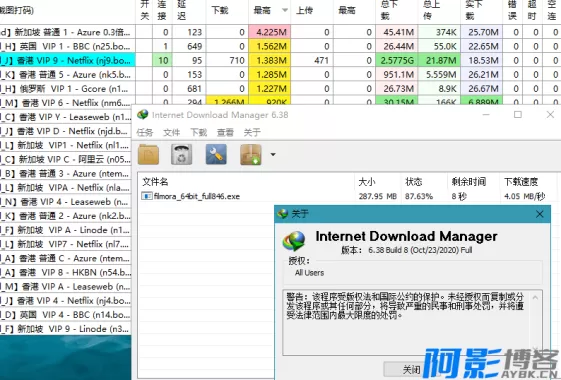Image resolution: width=561 pixels, height=380 pixels.
Task: Click the 最高 column sort arrow
Action: [x=285, y=10]
